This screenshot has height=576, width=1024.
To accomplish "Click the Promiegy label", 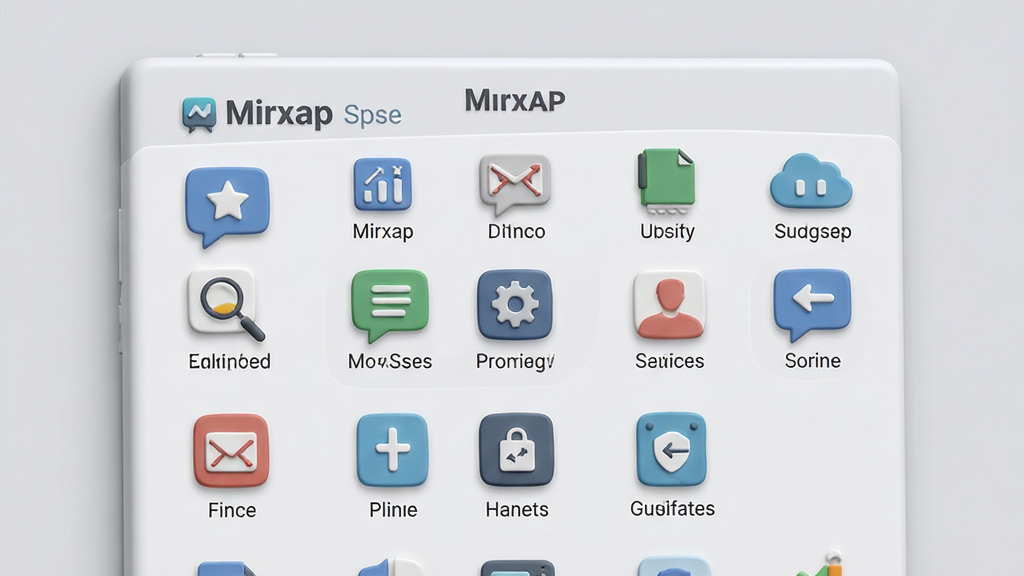I will 515,361.
